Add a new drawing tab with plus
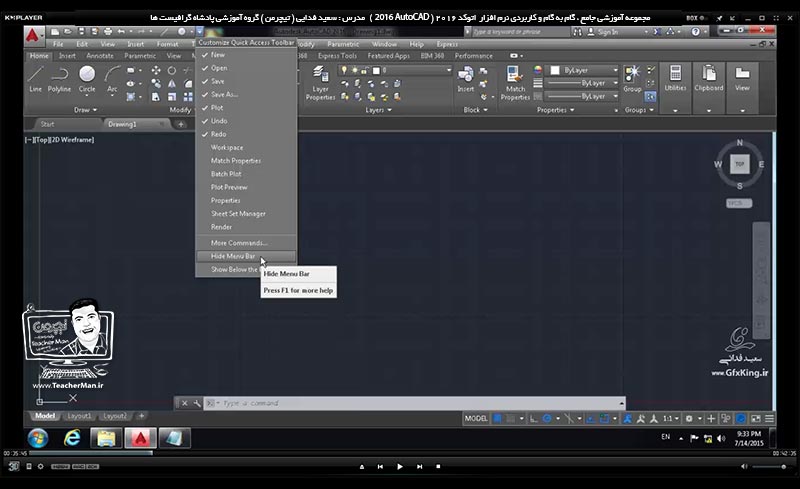800x489 pixels. (x=180, y=124)
